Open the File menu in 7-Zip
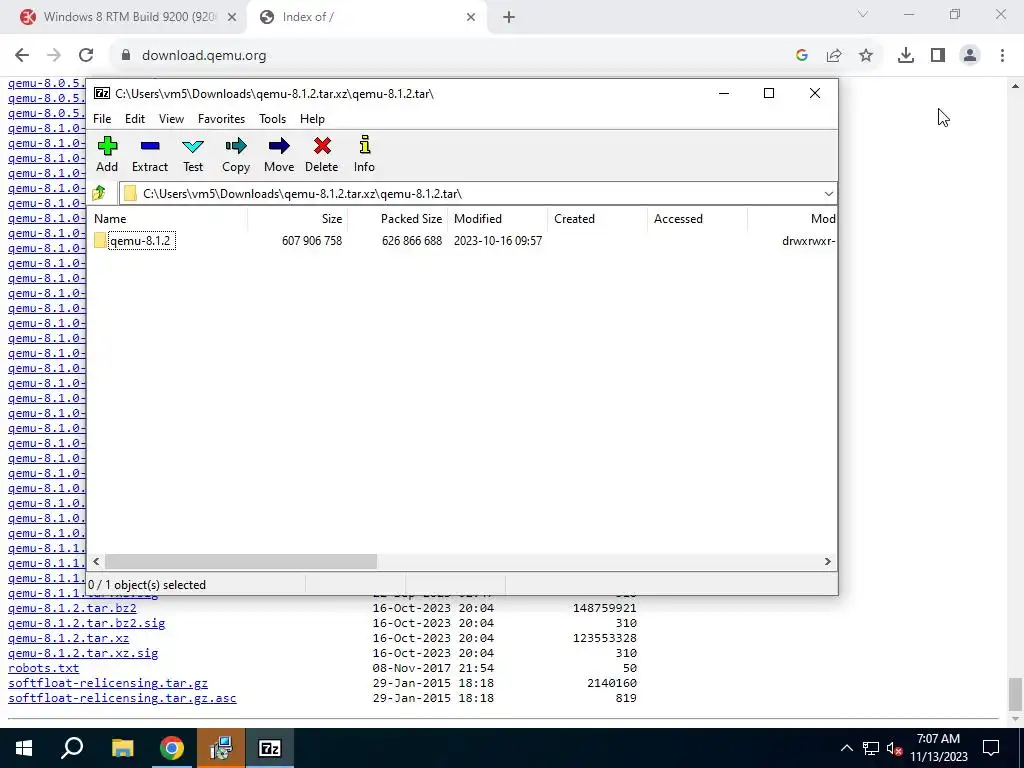 point(102,119)
